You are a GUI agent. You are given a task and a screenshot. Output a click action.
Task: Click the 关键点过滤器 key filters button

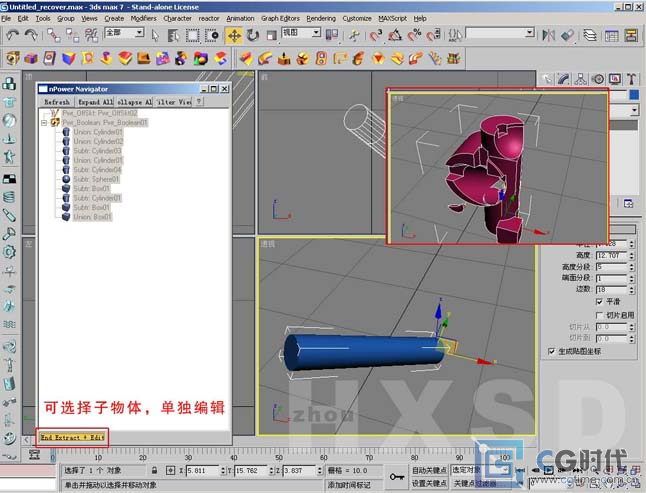pos(475,483)
